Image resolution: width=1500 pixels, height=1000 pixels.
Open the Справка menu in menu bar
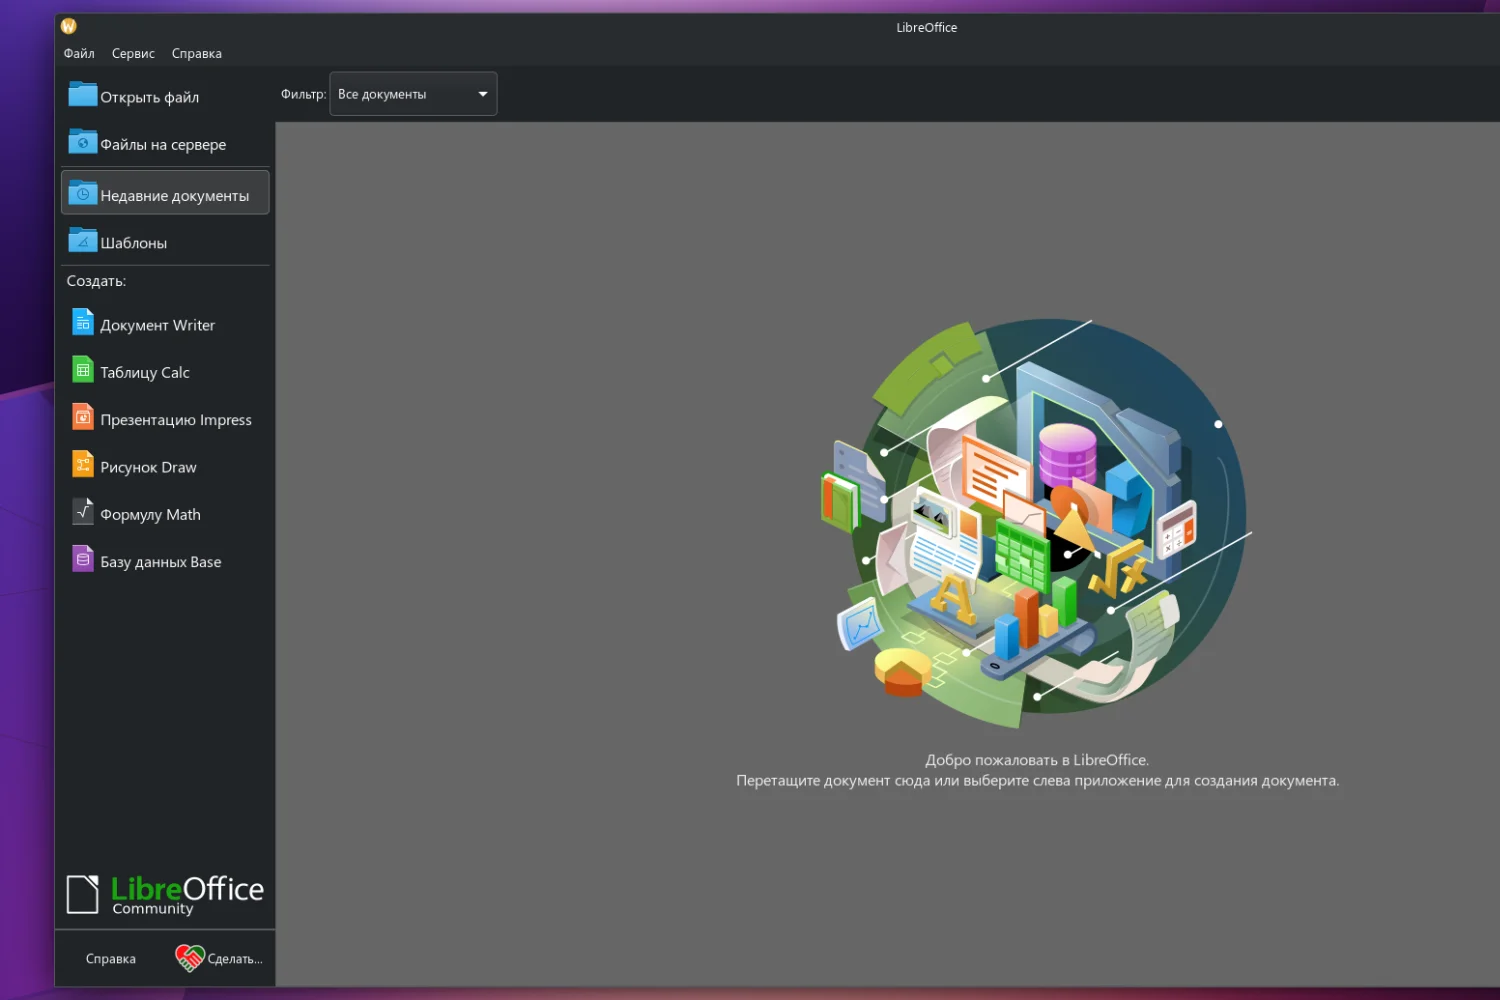[197, 53]
